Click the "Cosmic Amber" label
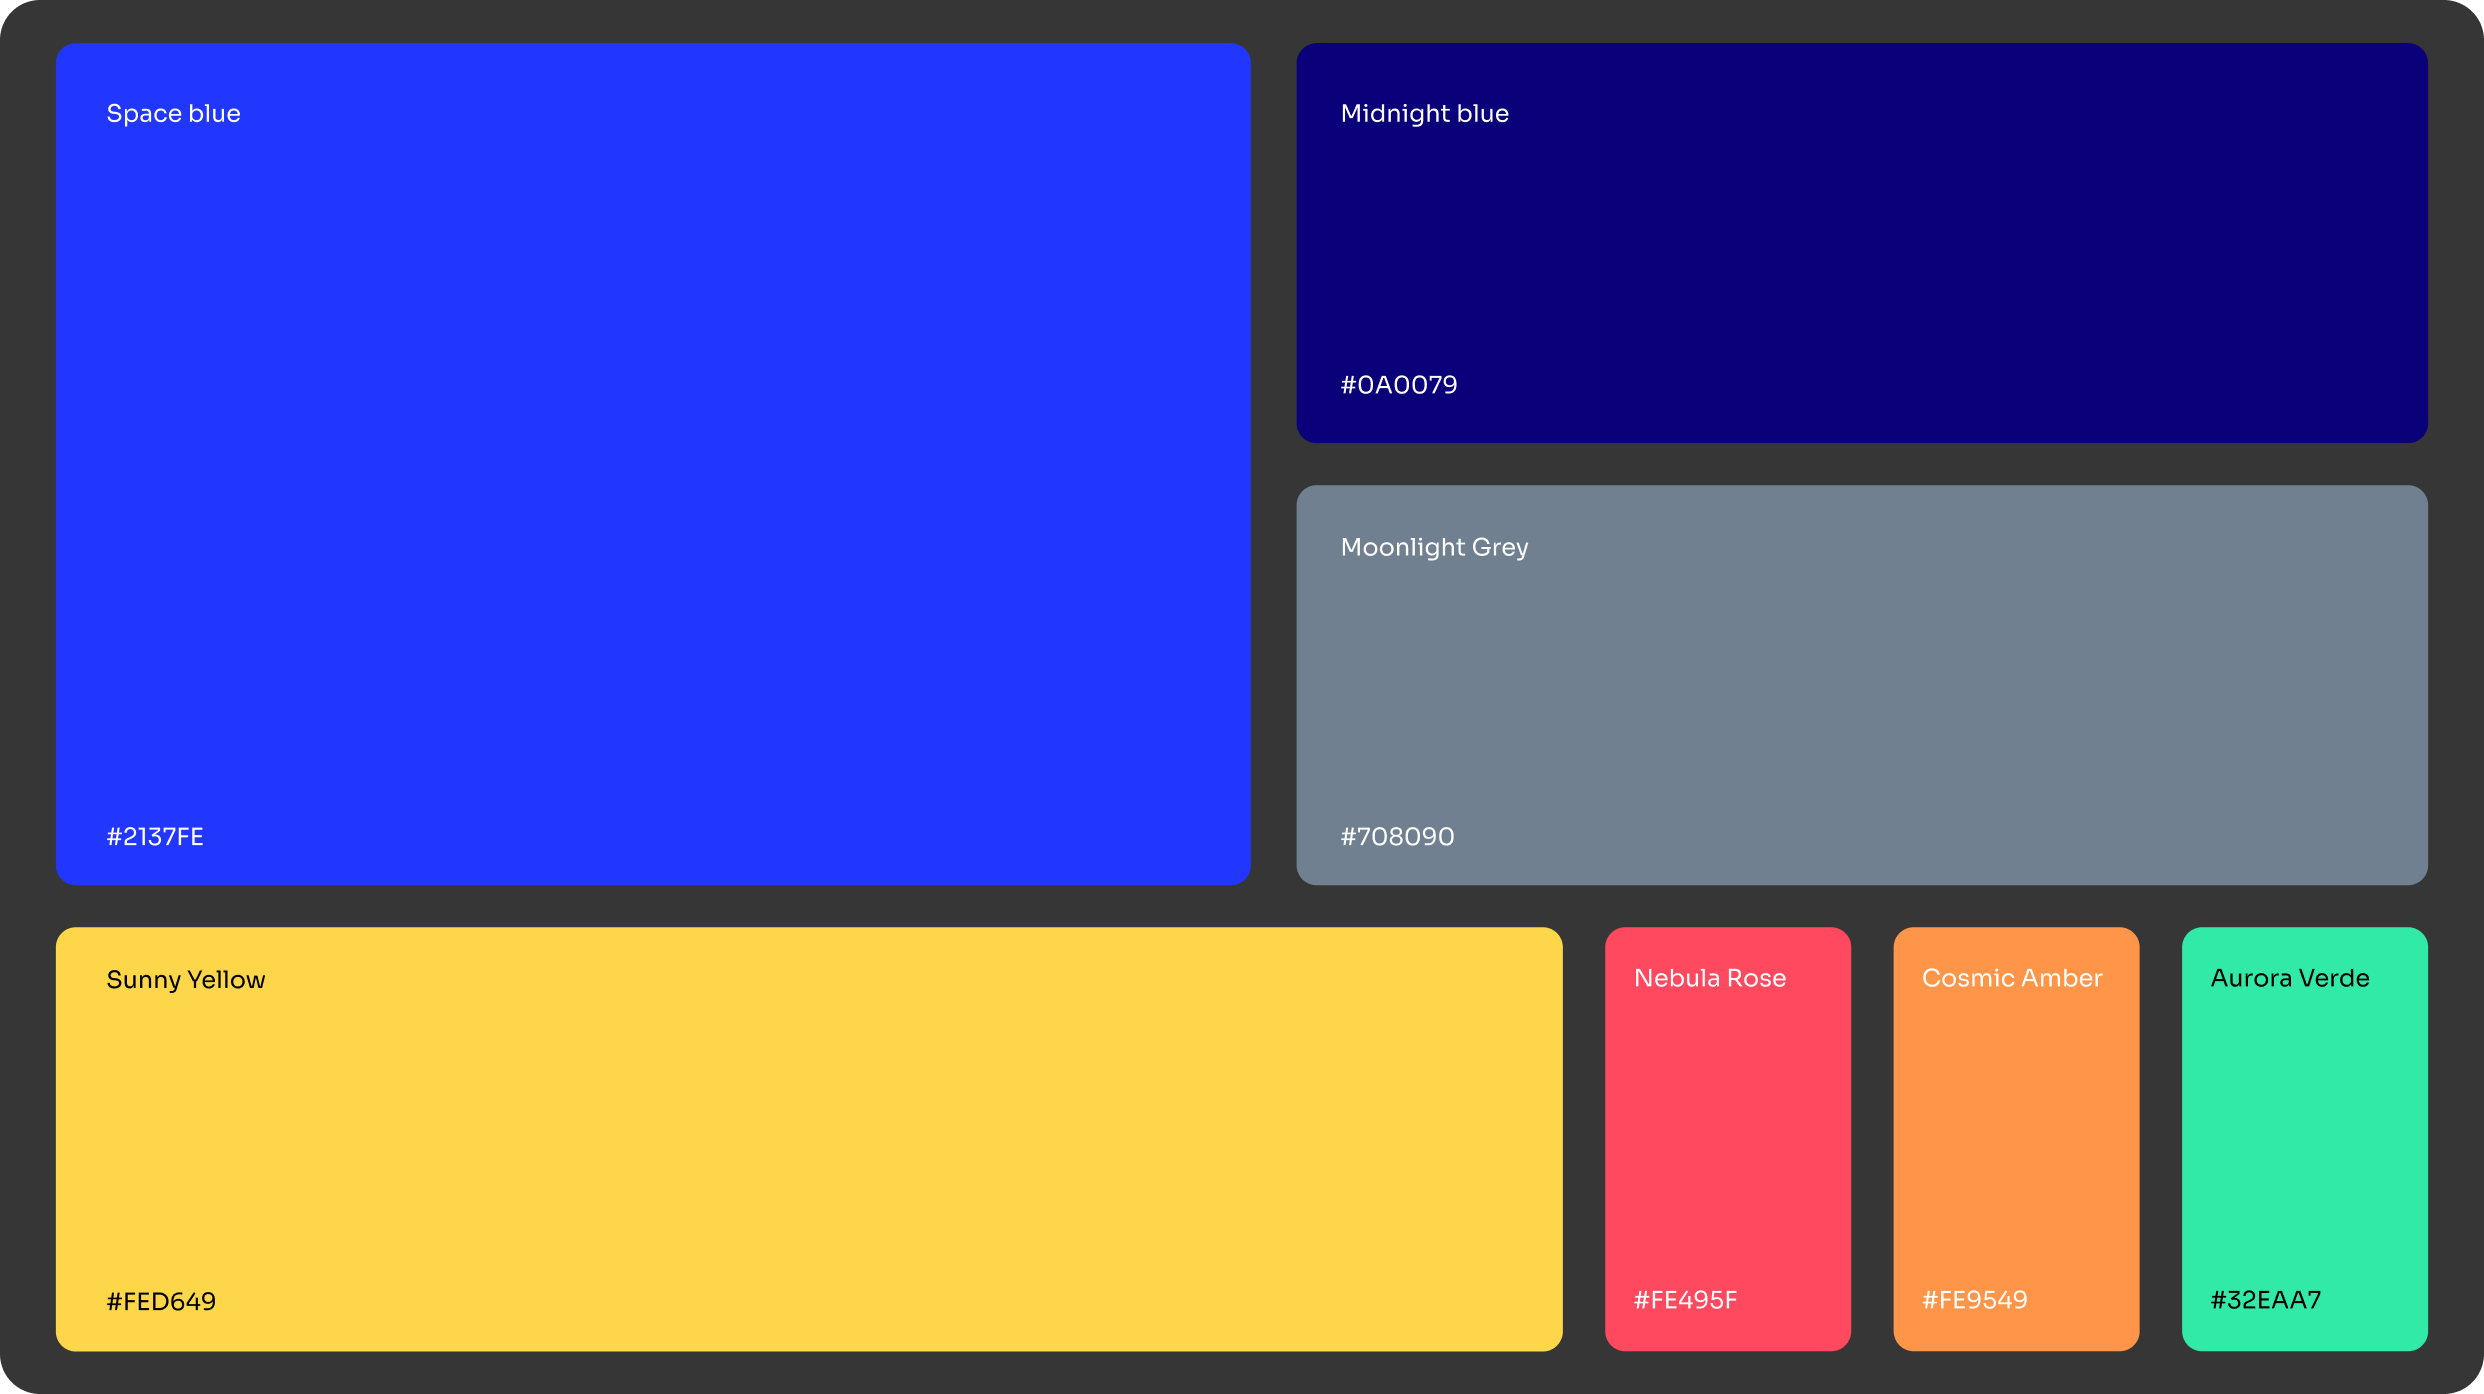The image size is (2484, 1394). [x=2011, y=978]
